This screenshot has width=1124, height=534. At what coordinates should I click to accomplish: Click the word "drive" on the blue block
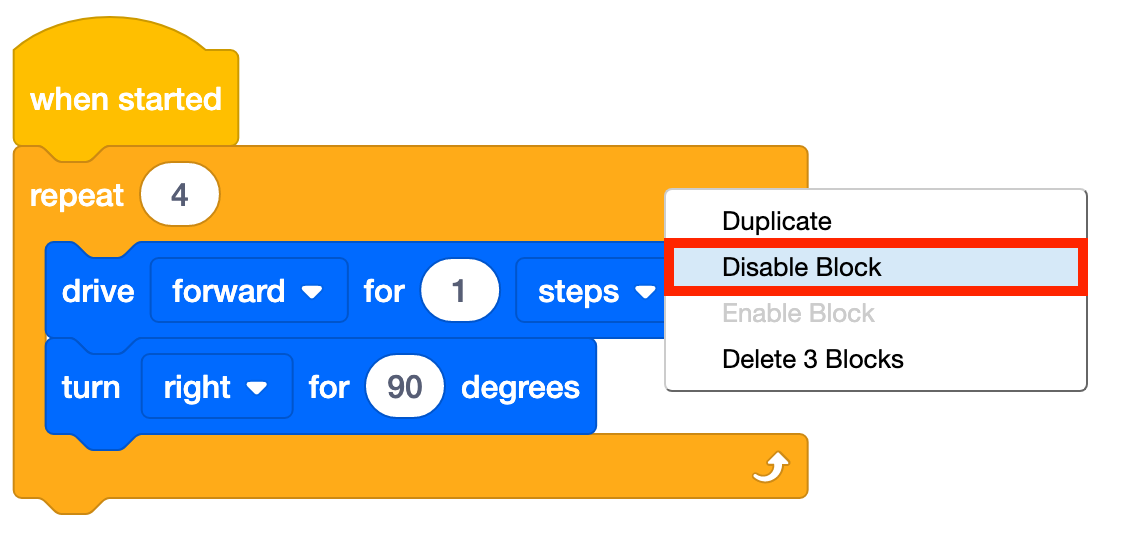coord(98,292)
